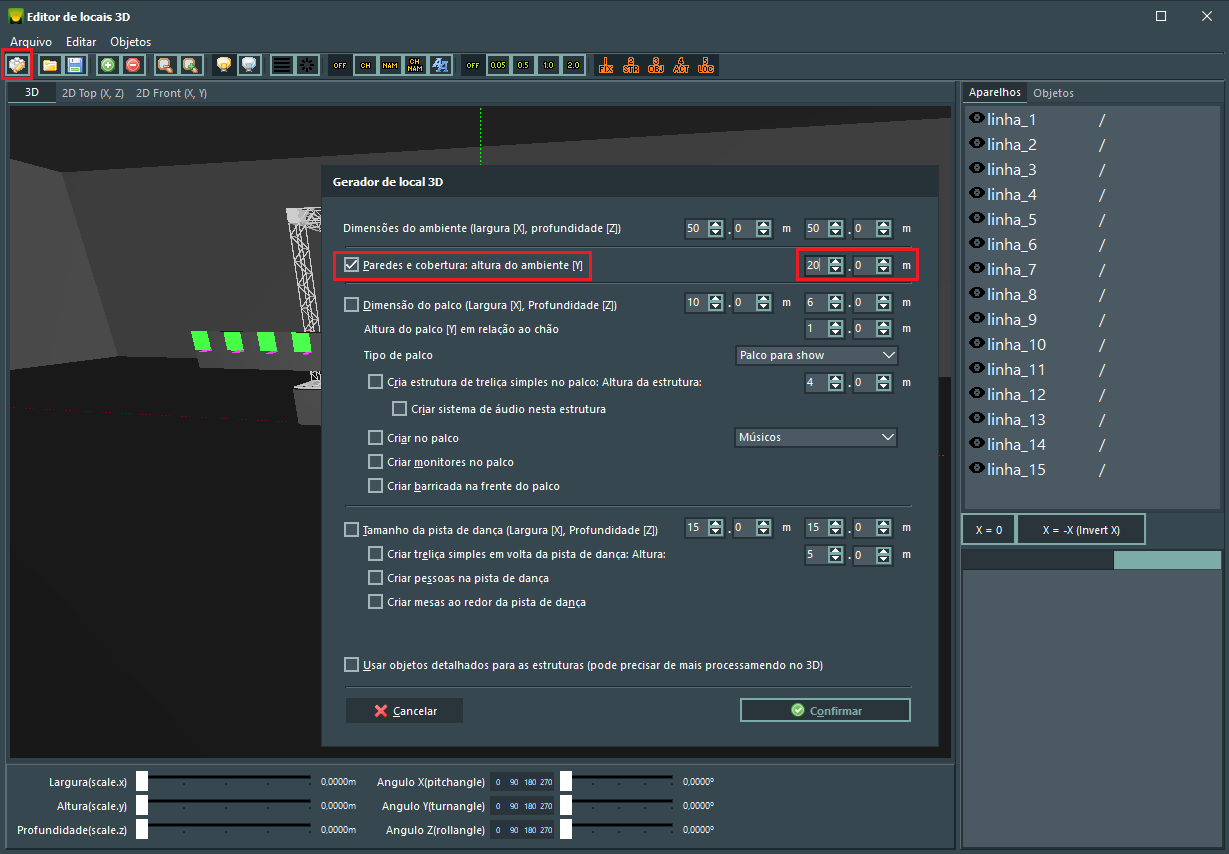Select the orange 5 LOC toolbar icon
This screenshot has width=1229, height=854.
click(706, 65)
